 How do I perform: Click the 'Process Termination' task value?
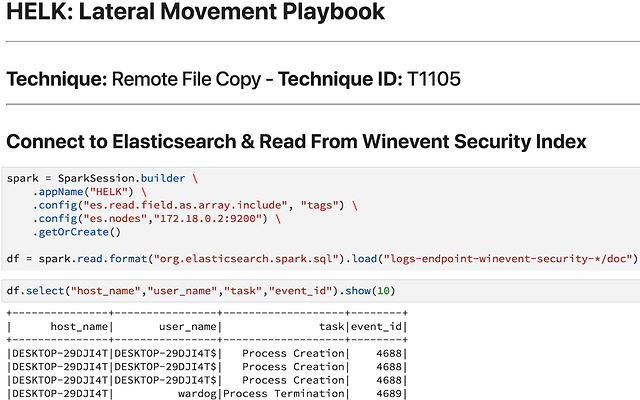pos(284,393)
